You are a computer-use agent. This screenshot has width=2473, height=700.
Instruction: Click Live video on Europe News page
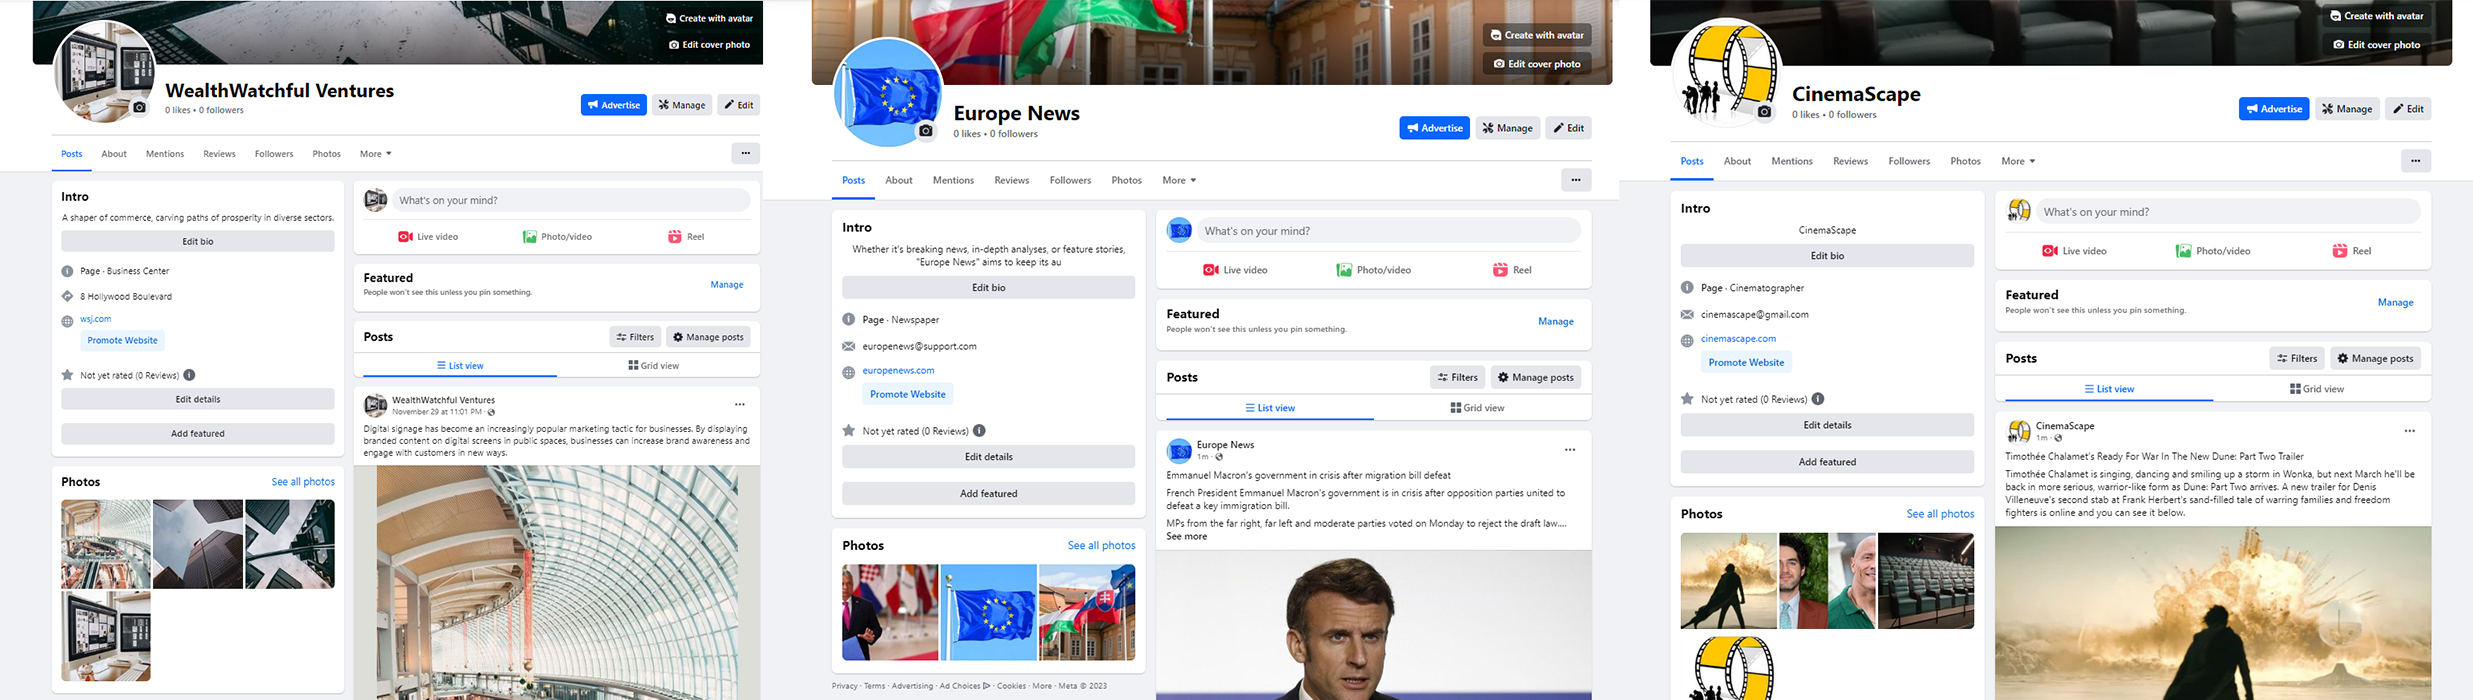click(x=1235, y=270)
